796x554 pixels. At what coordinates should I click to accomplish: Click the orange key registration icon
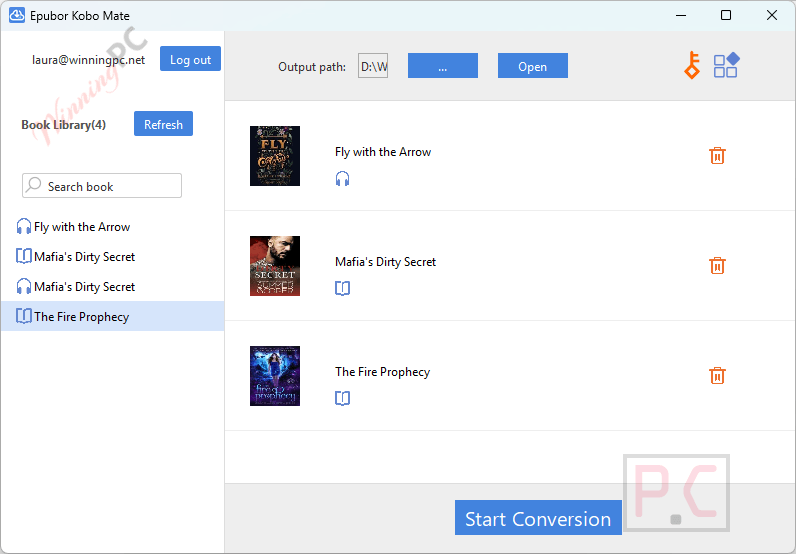click(x=692, y=66)
